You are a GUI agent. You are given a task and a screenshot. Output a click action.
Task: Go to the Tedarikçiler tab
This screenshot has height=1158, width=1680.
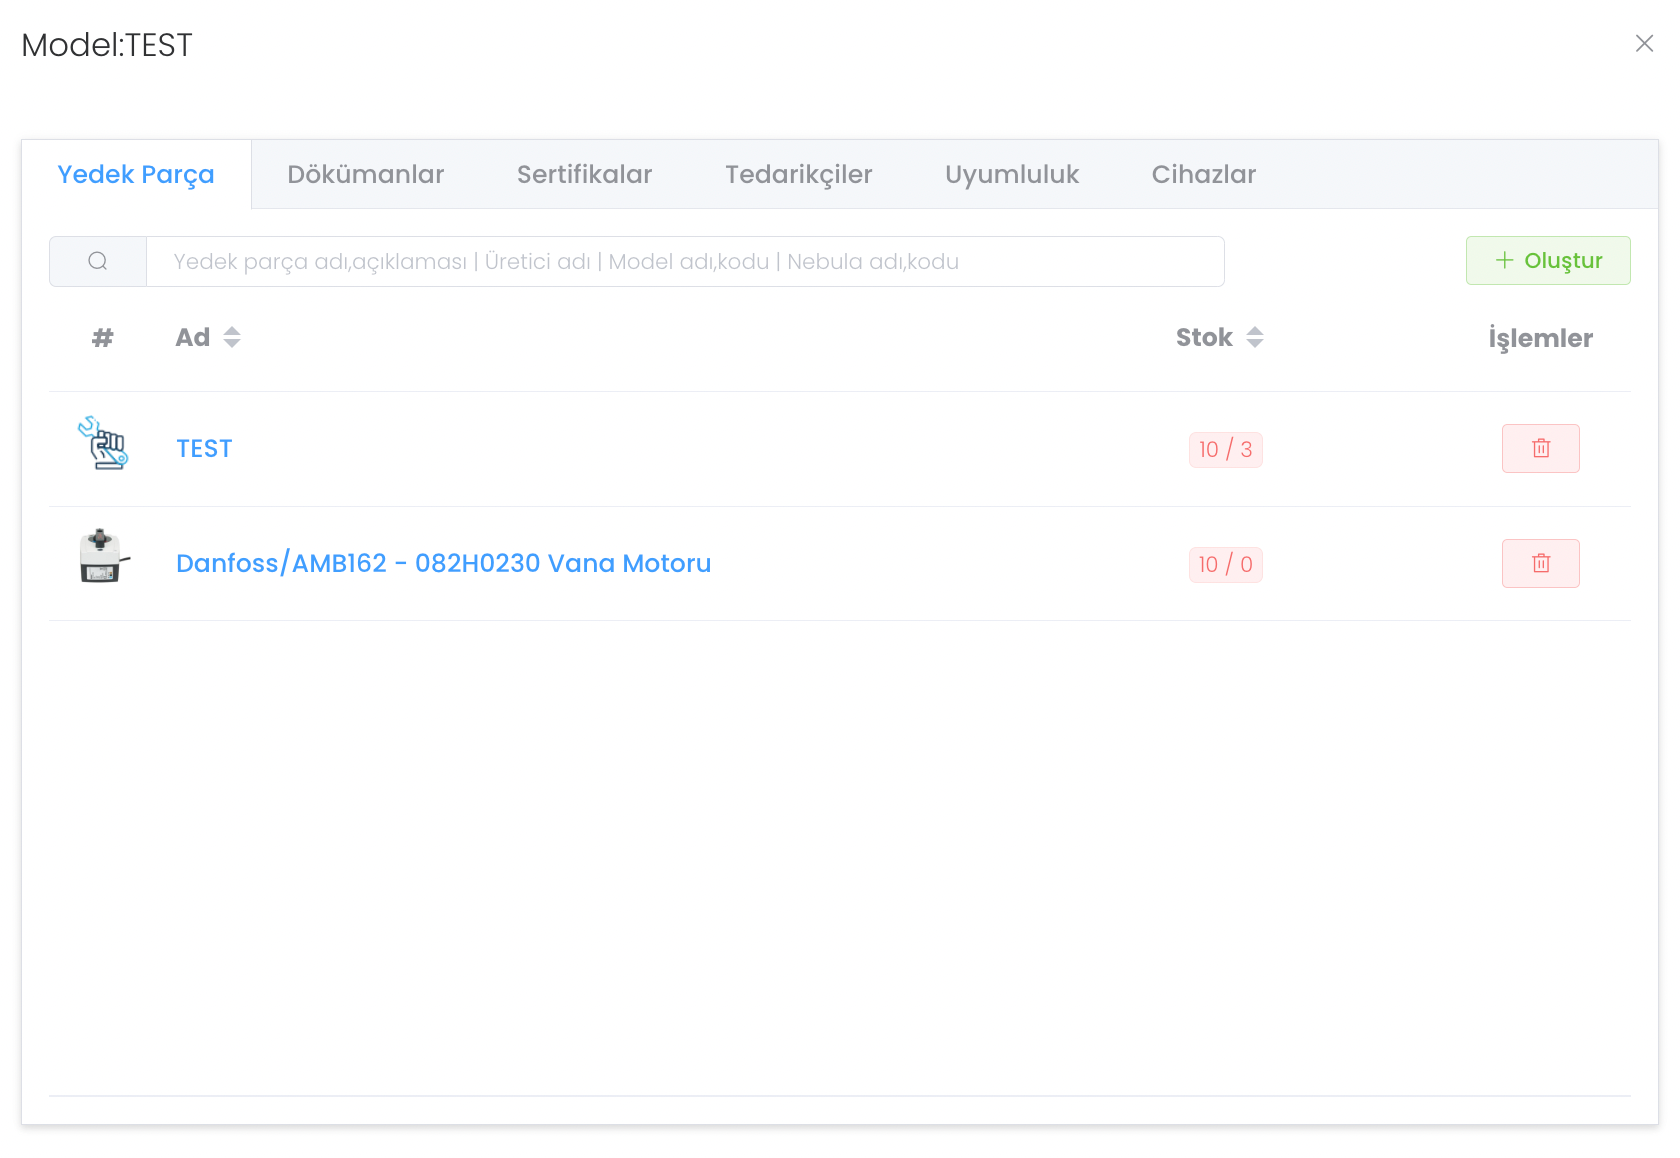tap(798, 175)
